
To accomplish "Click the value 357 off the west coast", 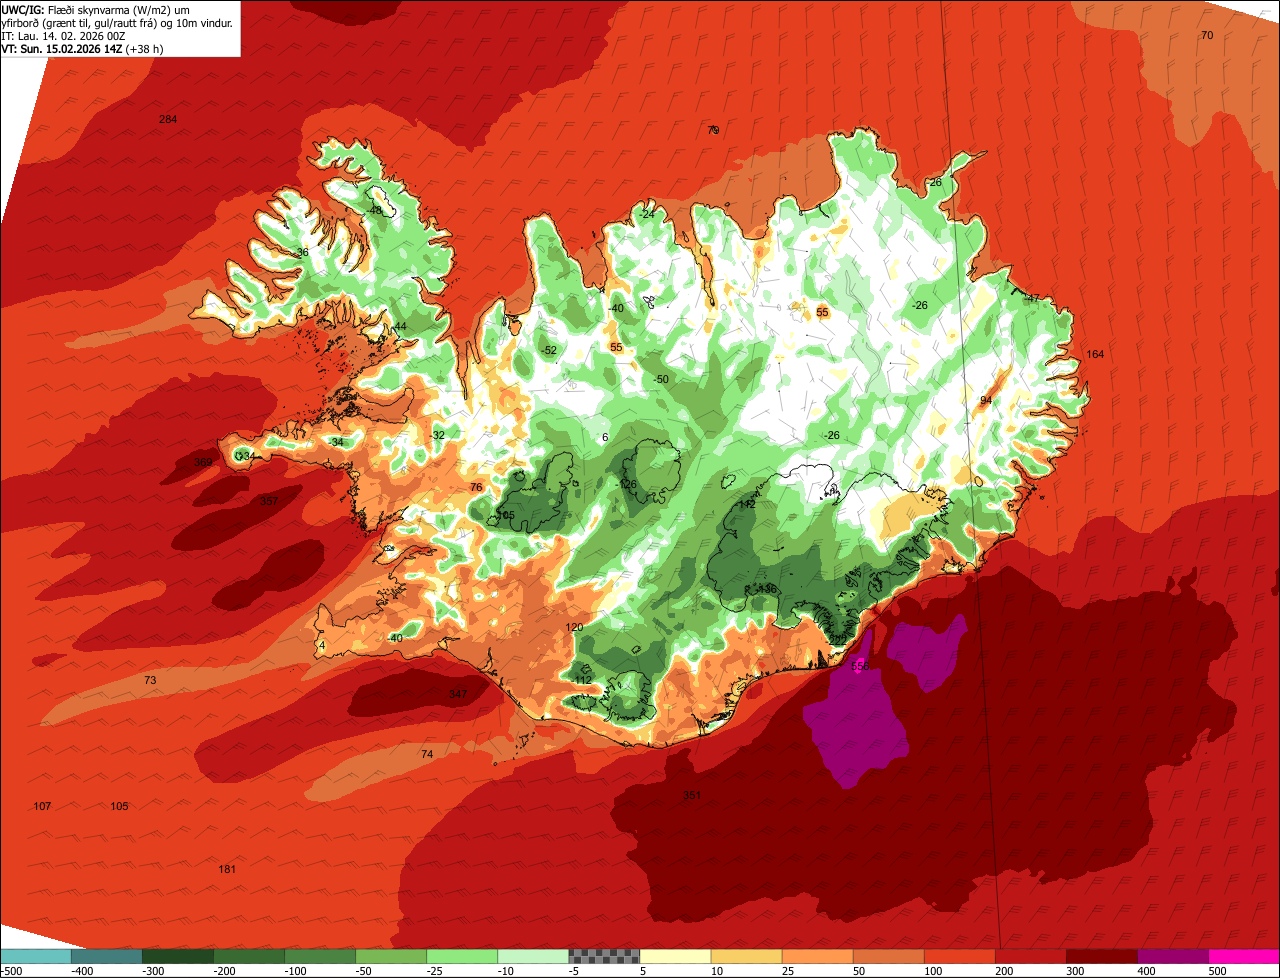I will (x=269, y=501).
